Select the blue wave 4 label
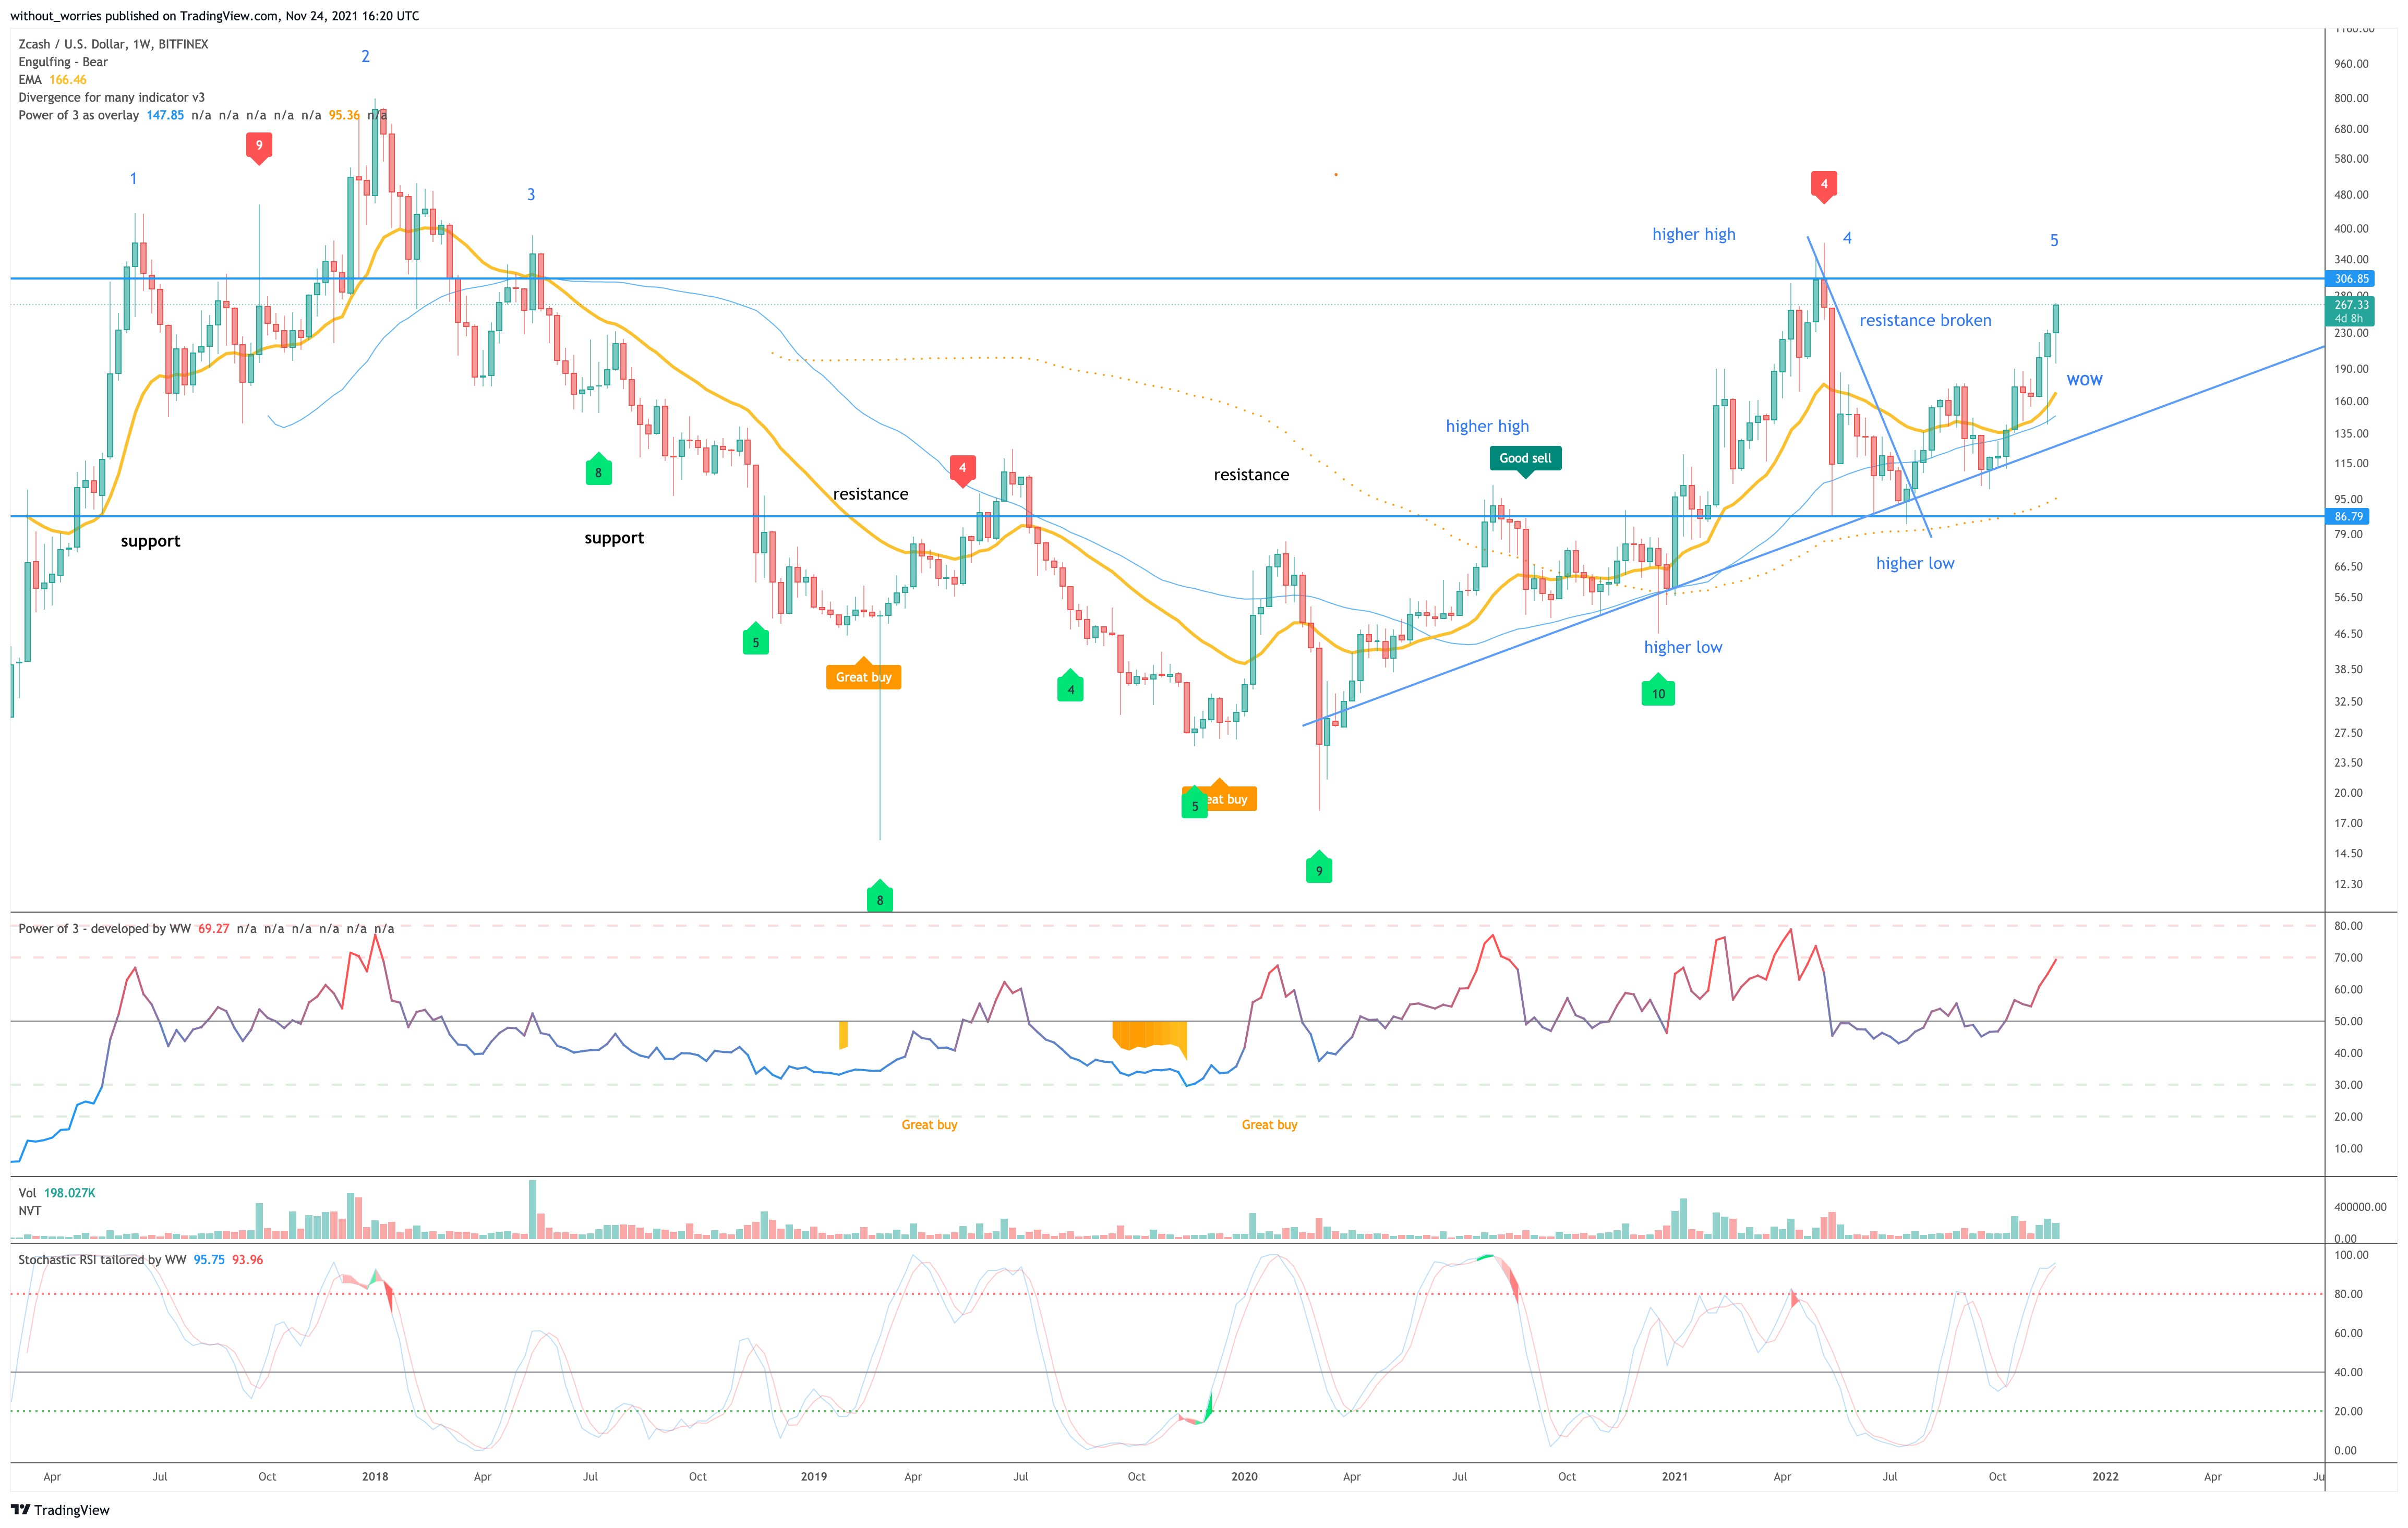This screenshot has height=1528, width=2408. [1847, 238]
